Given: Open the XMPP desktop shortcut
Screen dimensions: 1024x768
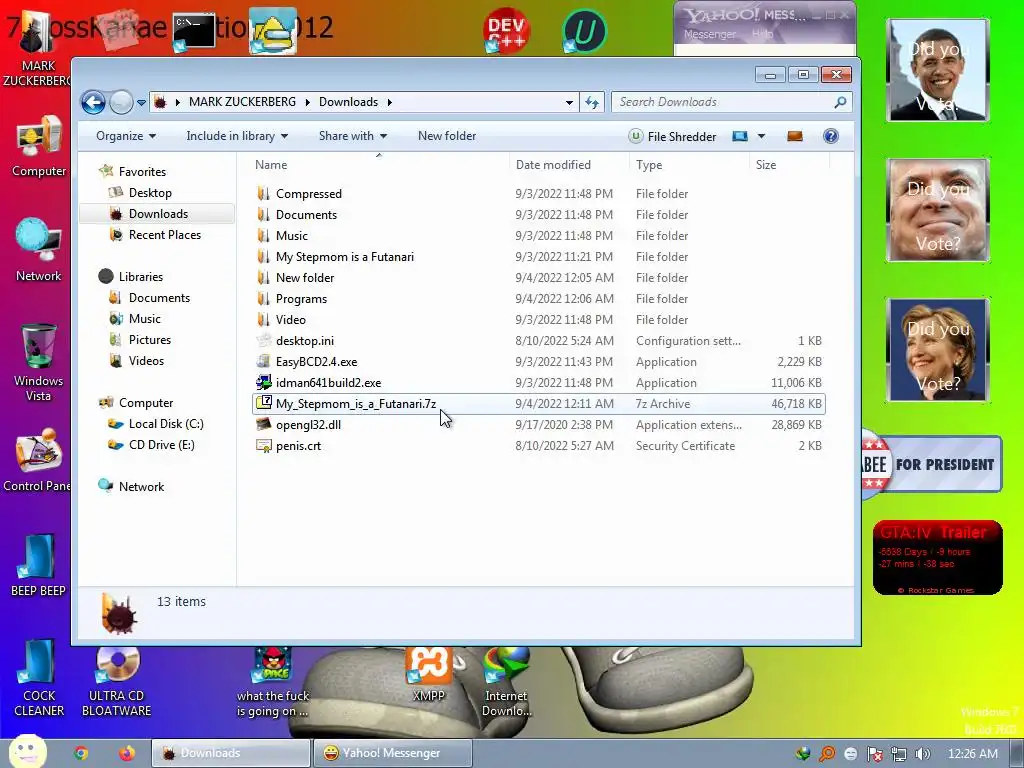Looking at the screenshot, I should [x=428, y=675].
